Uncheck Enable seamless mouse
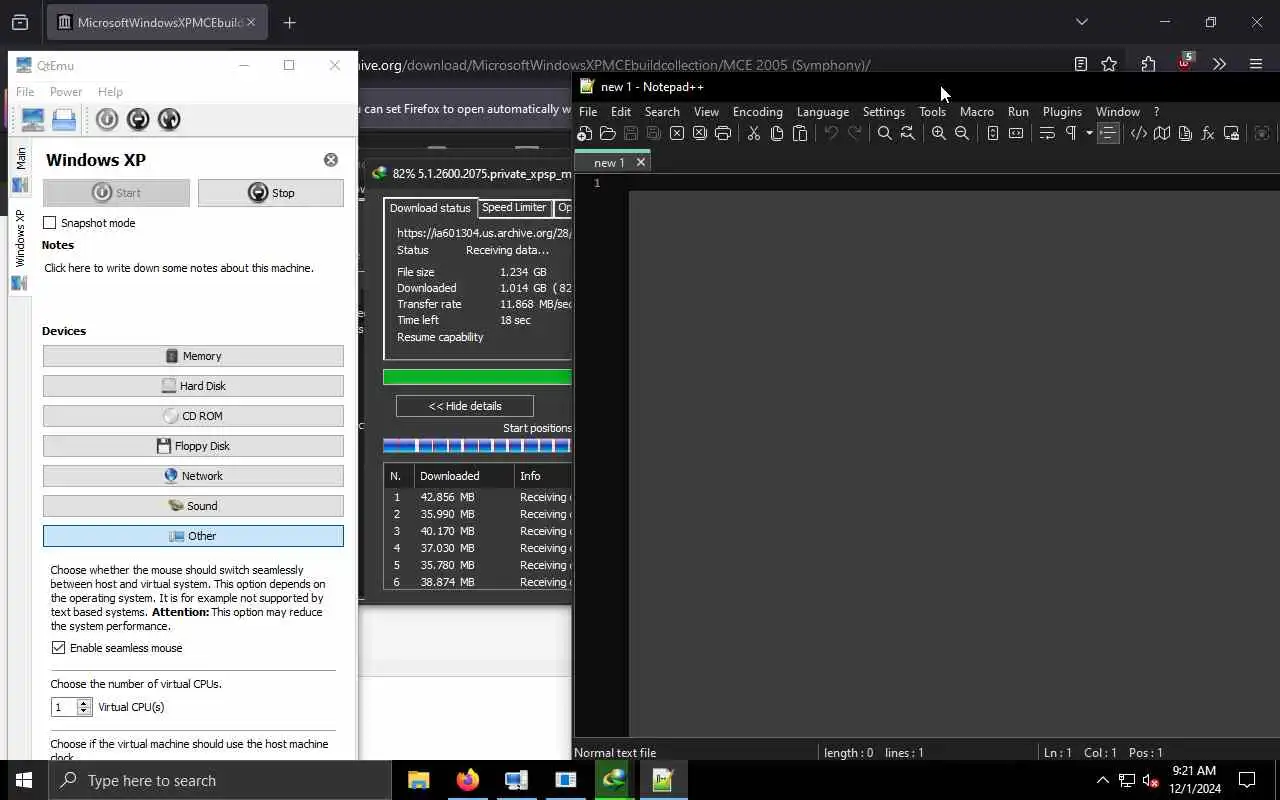 click(59, 648)
